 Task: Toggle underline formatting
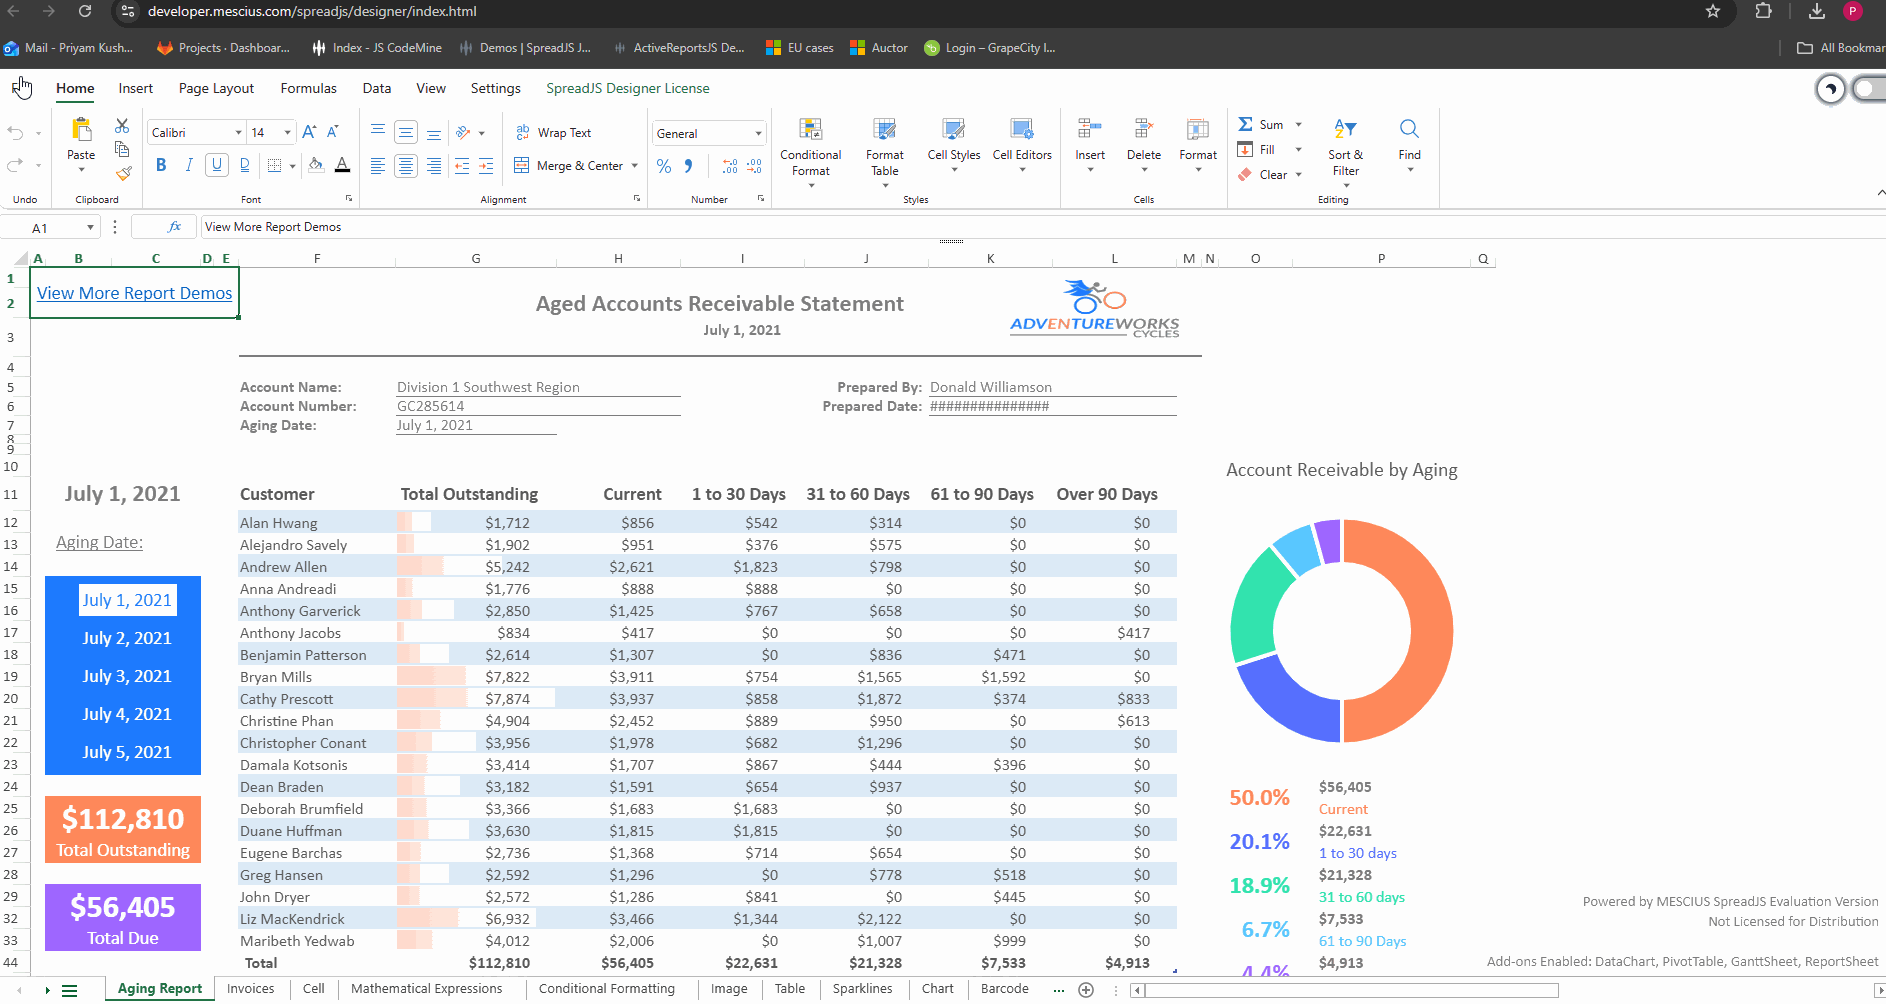tap(216, 165)
